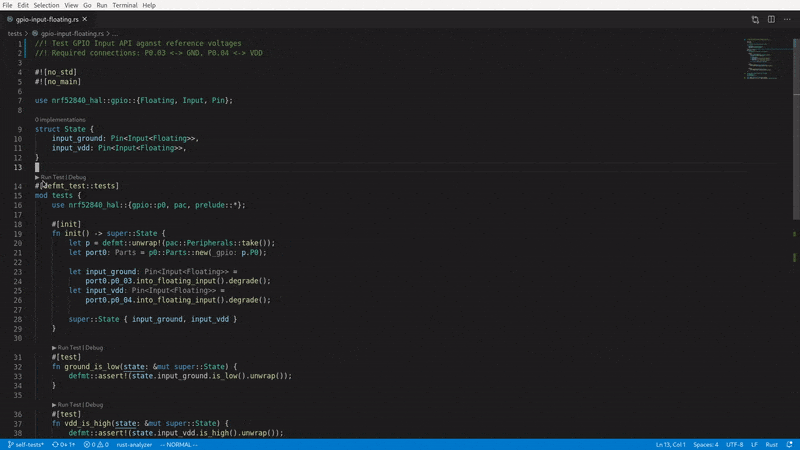800x450 pixels.
Task: Click the breadcrumb trailing ellipsis segment
Action: coord(115,34)
